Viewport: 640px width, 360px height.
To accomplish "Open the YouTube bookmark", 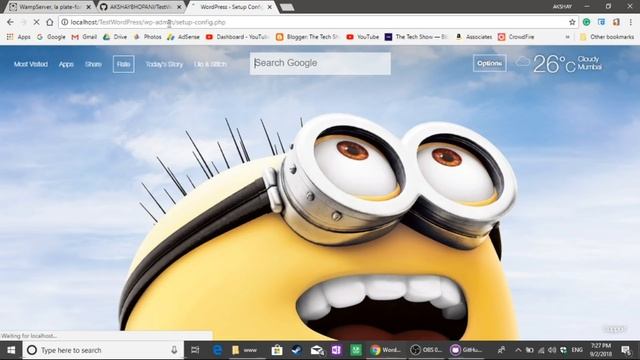I will tap(362, 37).
